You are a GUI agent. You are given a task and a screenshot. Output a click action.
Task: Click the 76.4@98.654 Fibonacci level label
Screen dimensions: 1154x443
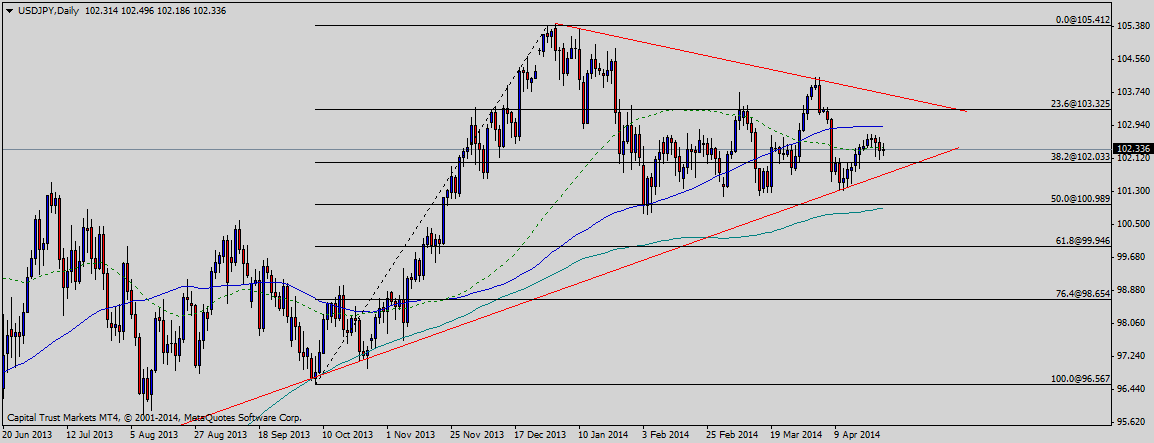(1082, 293)
